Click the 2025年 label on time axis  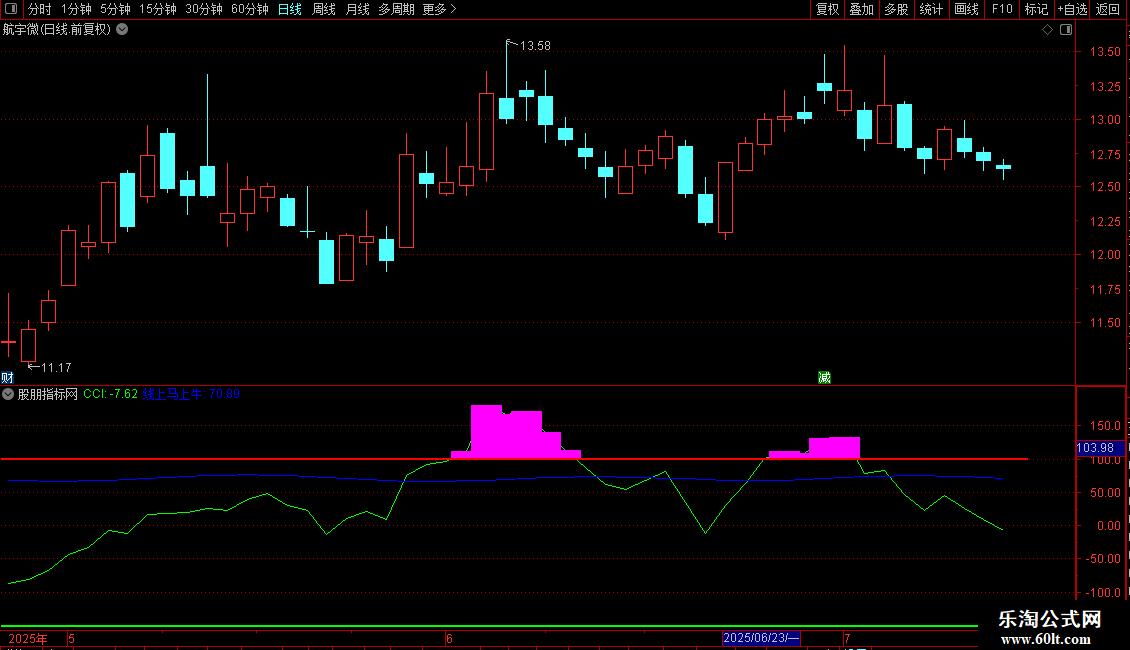coord(28,638)
